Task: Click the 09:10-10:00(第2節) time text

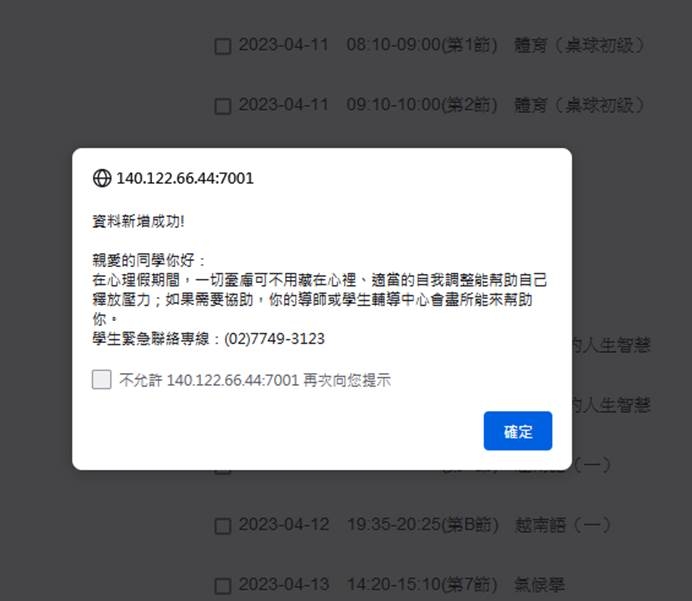Action: coord(422,105)
